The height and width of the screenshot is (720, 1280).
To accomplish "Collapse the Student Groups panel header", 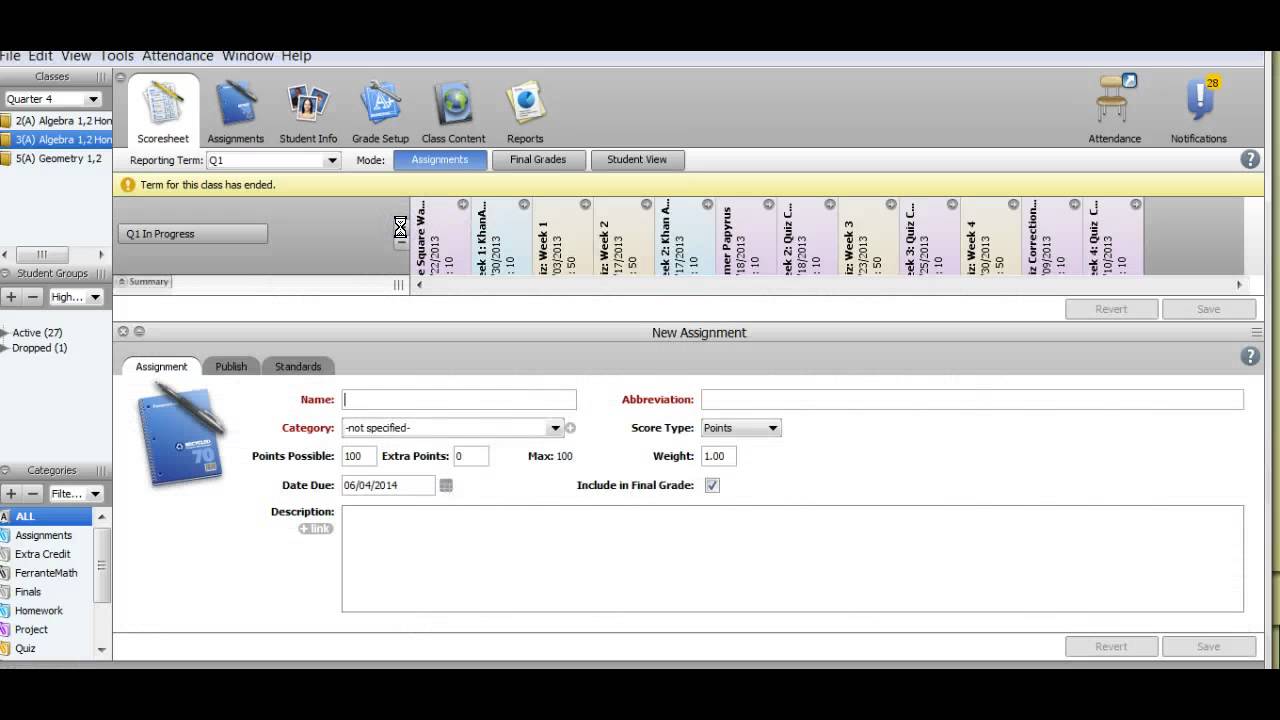I will tap(5, 273).
